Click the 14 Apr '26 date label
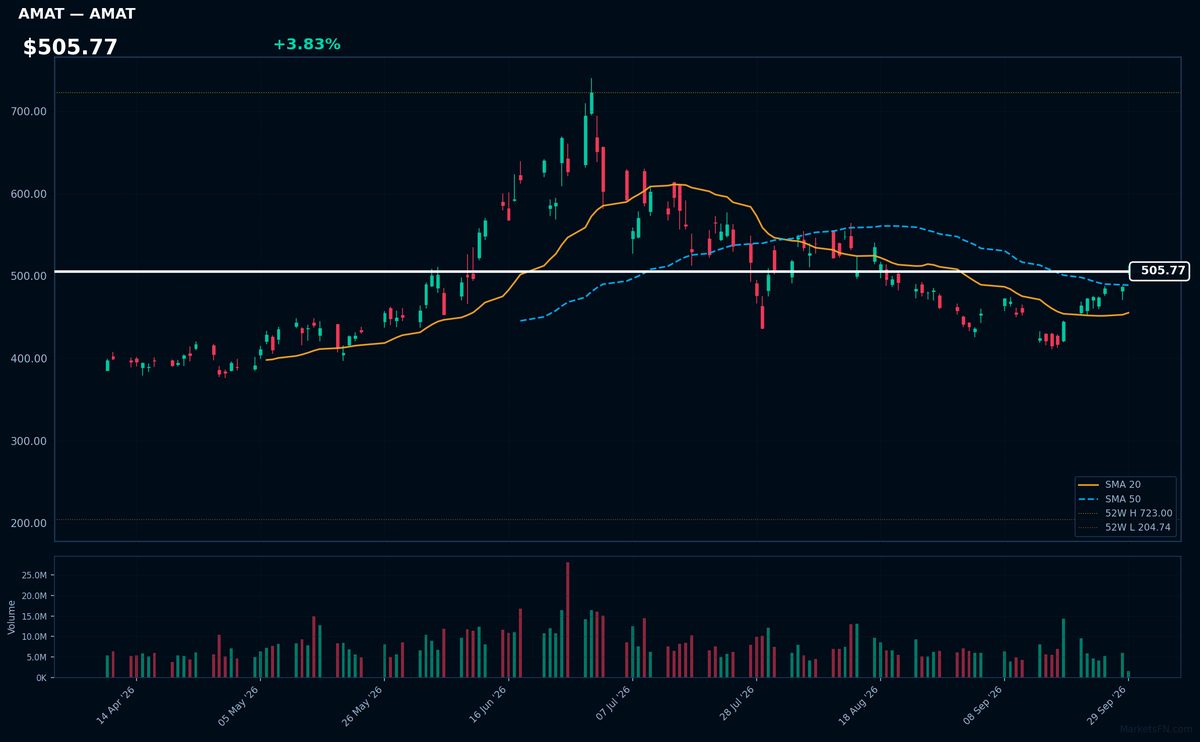 coord(116,706)
